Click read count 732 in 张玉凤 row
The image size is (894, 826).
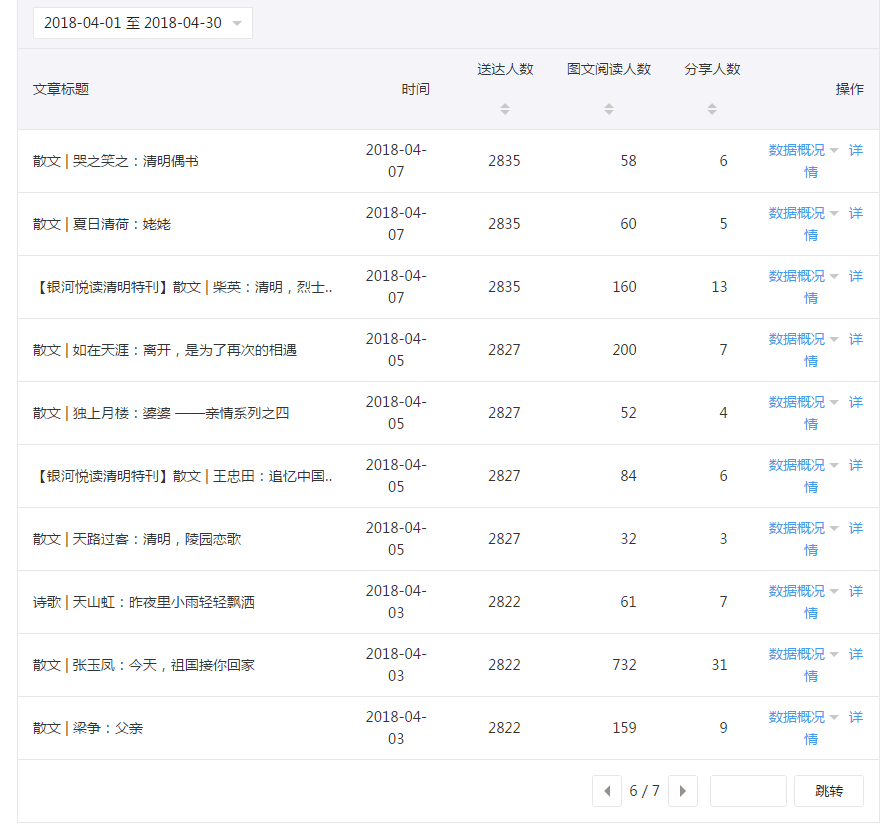coord(624,665)
